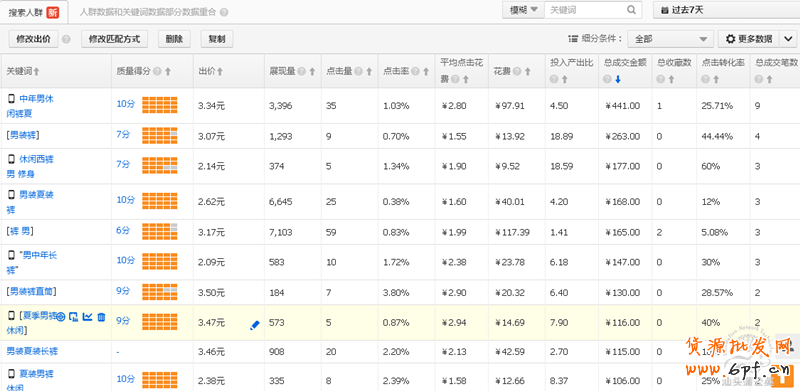Click the 7分 score for 男装裤
Image resolution: width=800 pixels, height=391 pixels.
[x=123, y=135]
